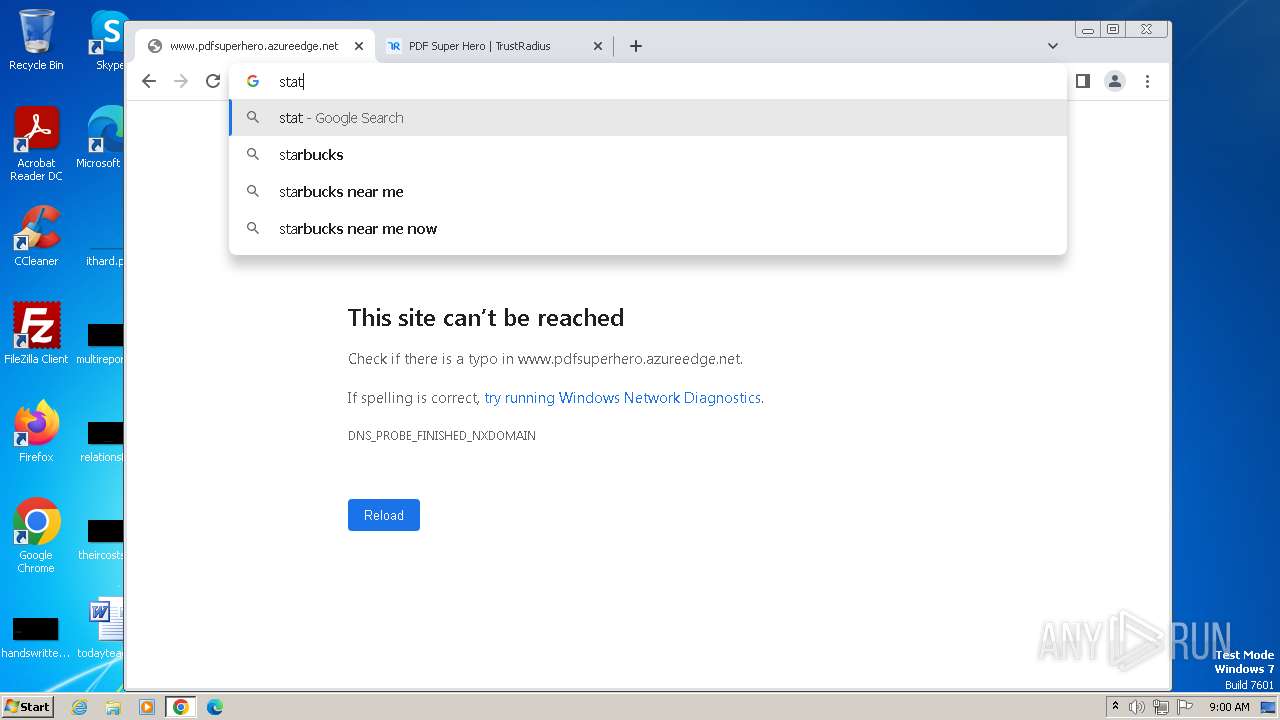Open Internet Explorer from taskbar
The width and height of the screenshot is (1280, 720).
(80, 707)
